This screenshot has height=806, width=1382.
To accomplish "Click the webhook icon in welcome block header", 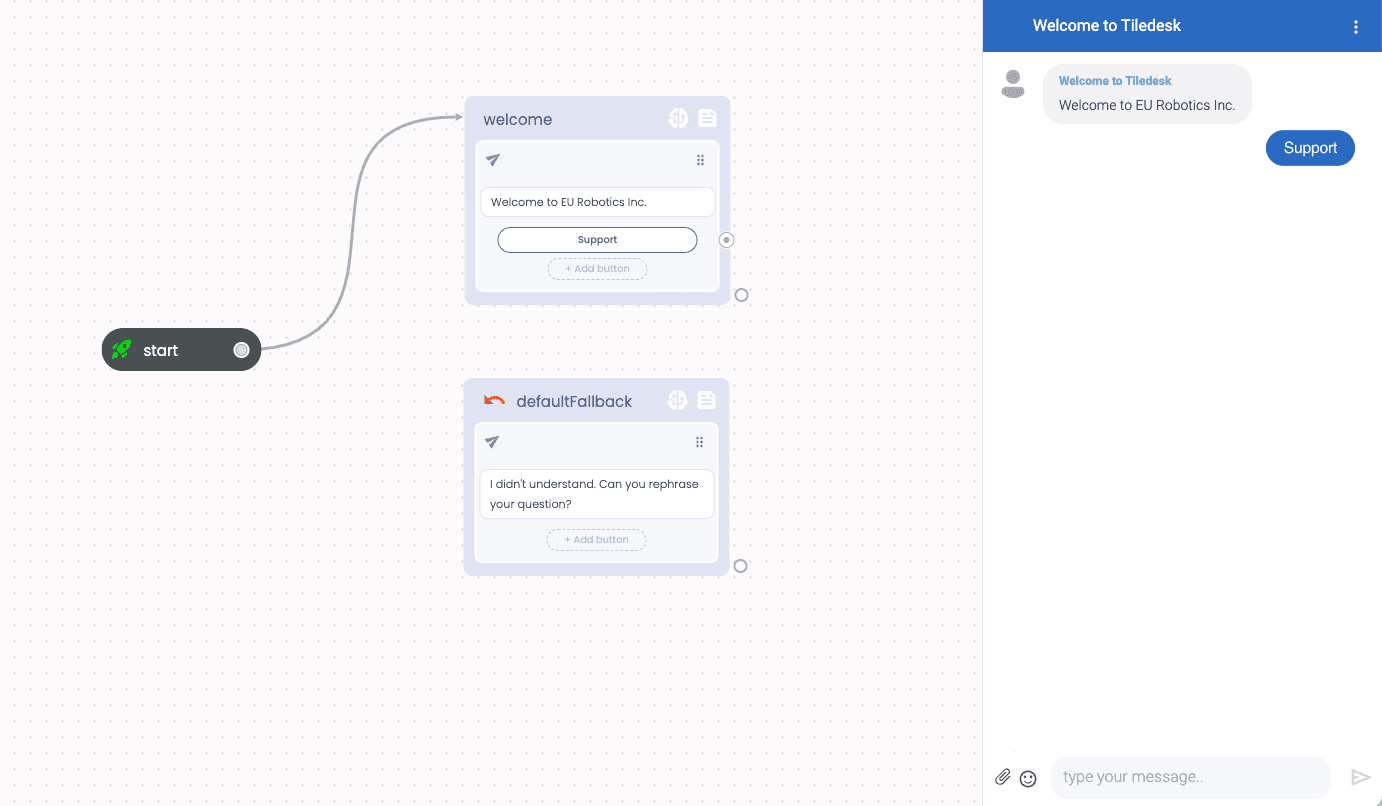I will 678,119.
